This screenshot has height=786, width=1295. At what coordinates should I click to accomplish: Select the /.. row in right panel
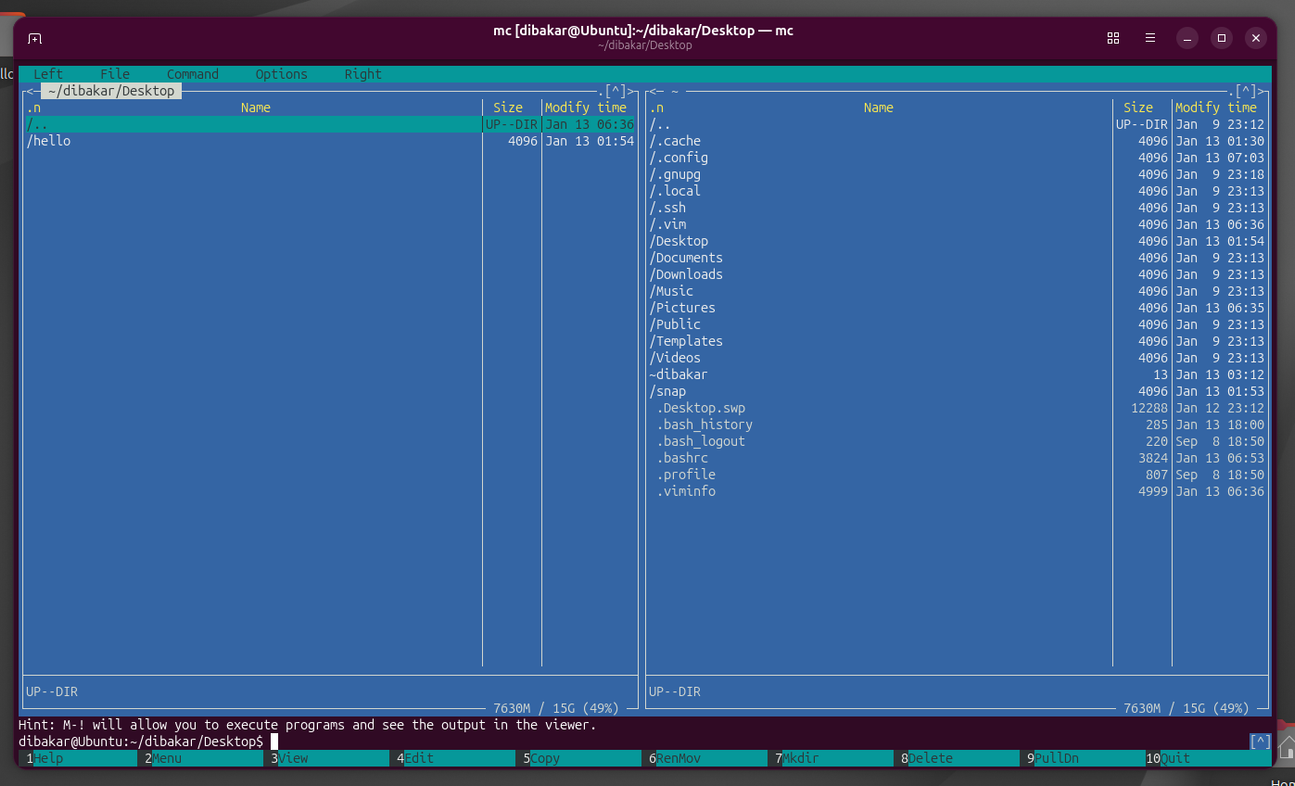[957, 125]
